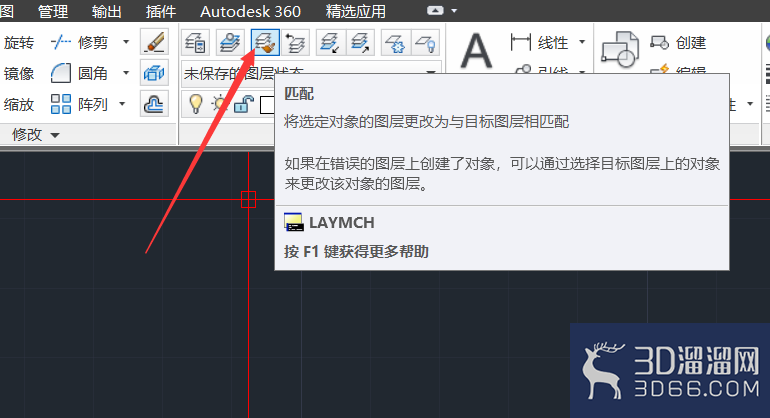
Task: Open the 修剪 dropdown arrow
Action: (126, 42)
